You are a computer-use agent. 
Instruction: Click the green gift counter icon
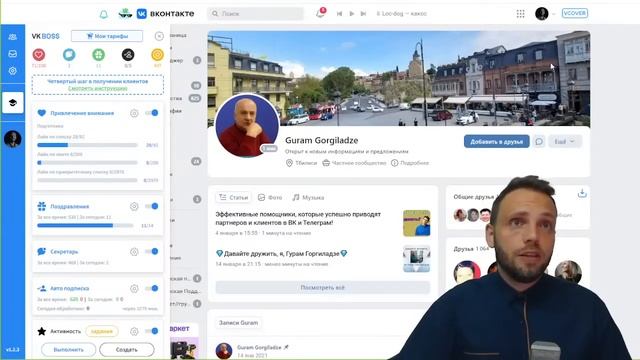pyautogui.click(x=98, y=55)
